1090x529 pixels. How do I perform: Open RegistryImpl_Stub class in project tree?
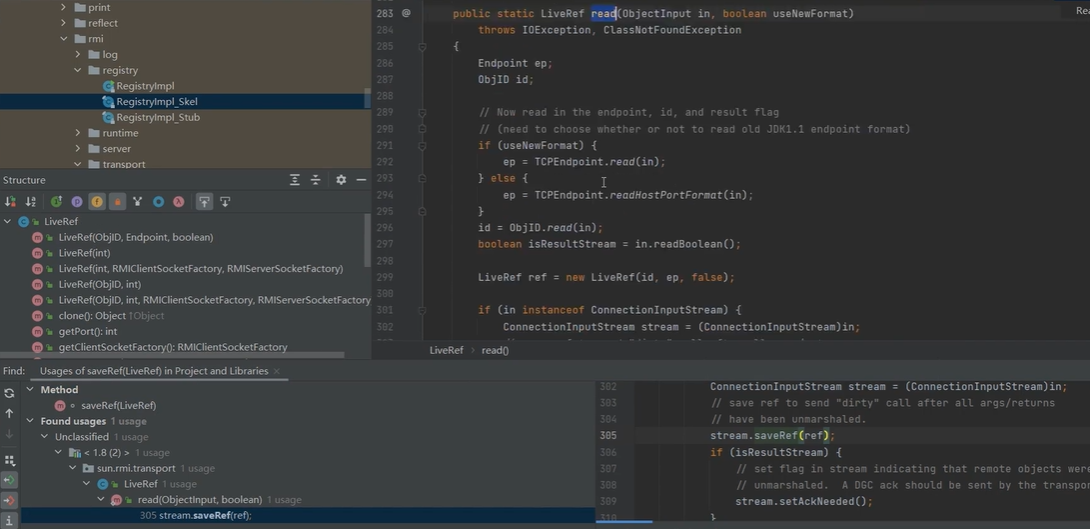coord(157,118)
